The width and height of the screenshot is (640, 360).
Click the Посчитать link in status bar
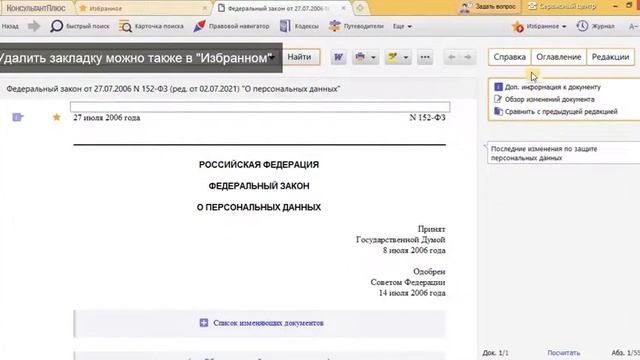point(564,353)
